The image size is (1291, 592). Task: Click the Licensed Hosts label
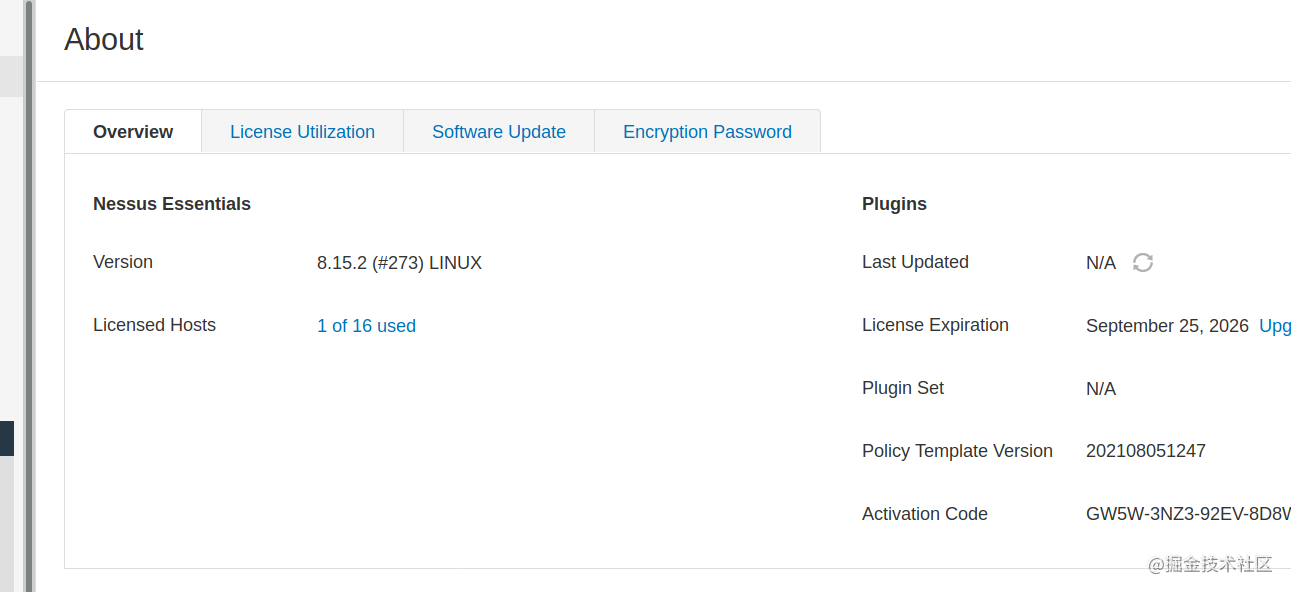(154, 325)
